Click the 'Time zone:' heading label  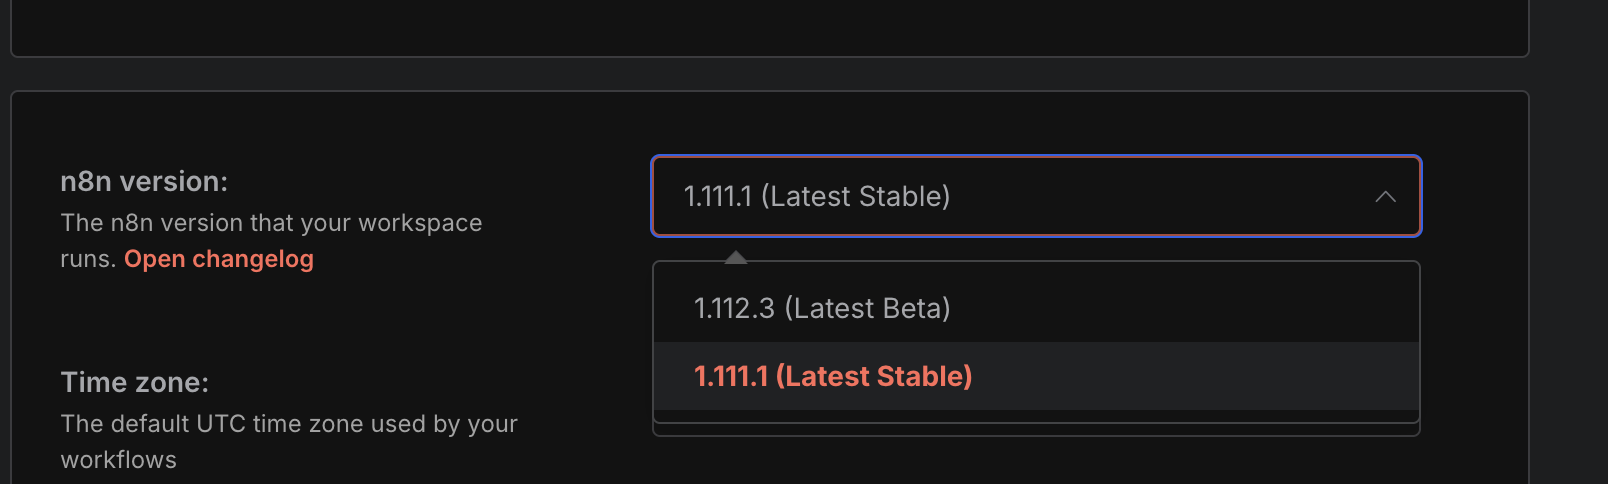pos(135,382)
